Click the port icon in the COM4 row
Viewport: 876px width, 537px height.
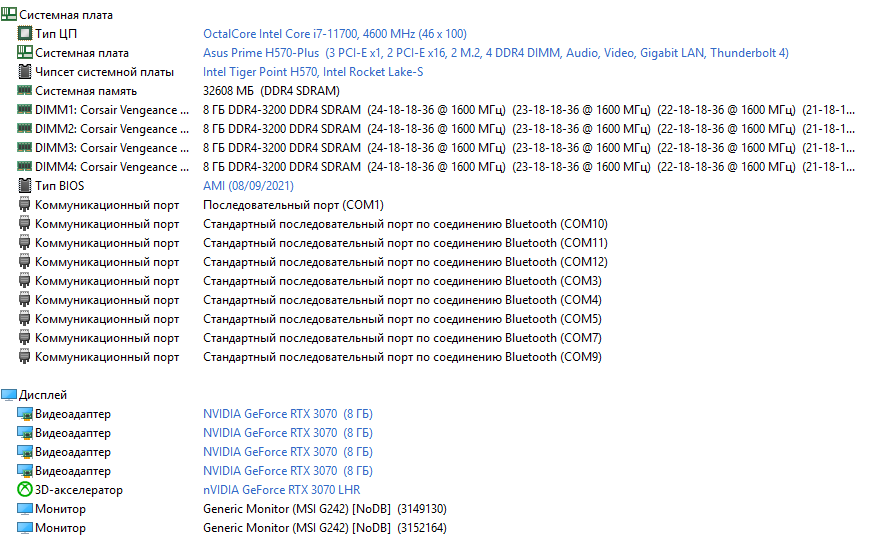(25, 300)
